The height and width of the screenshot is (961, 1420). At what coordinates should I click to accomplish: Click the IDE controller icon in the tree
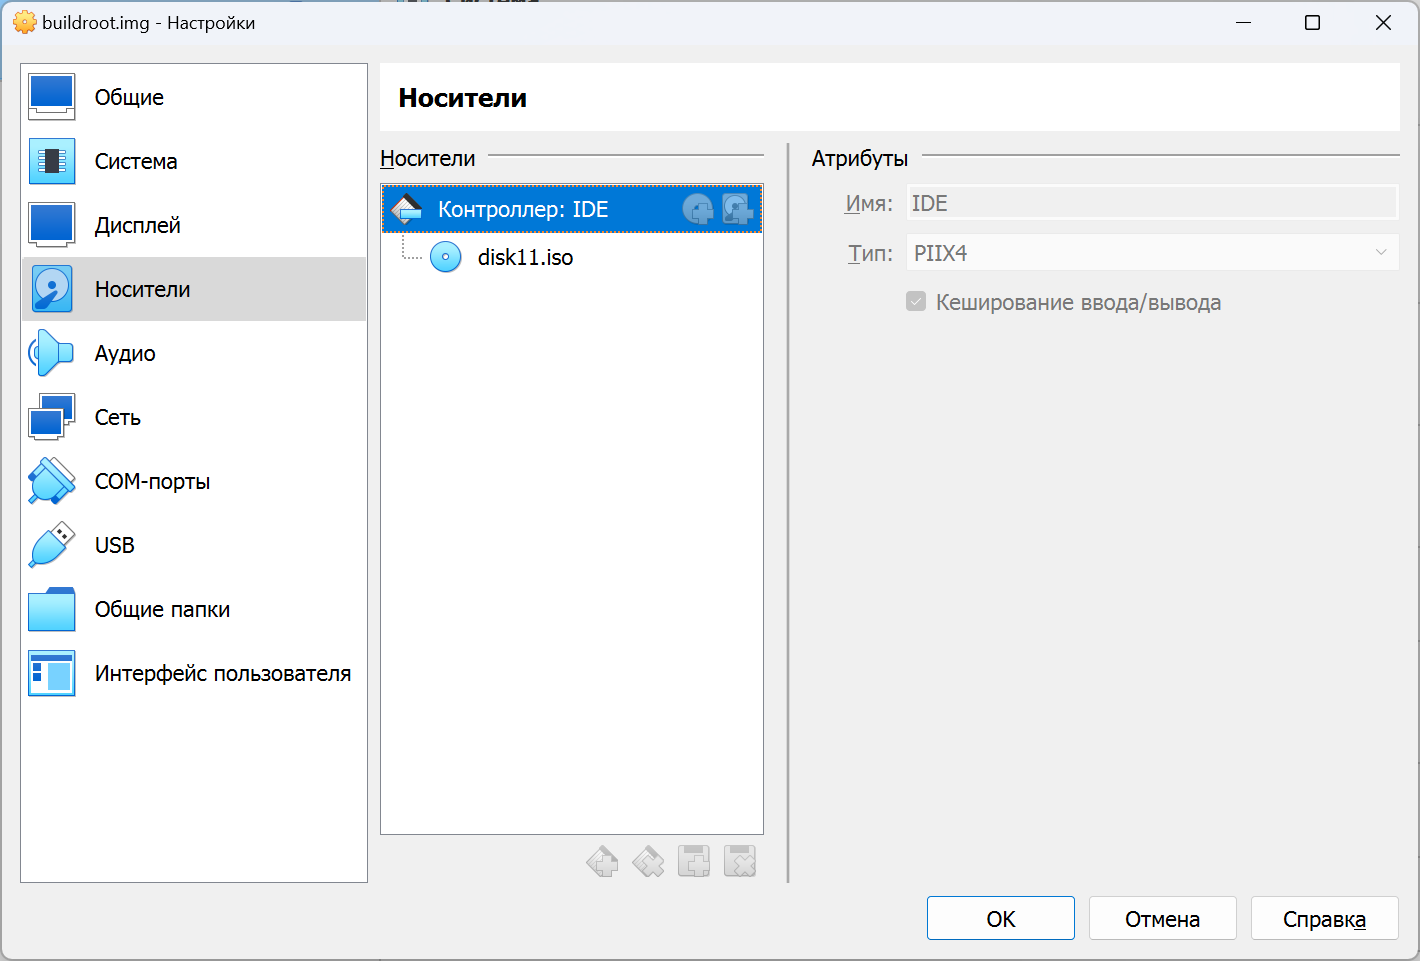point(407,209)
